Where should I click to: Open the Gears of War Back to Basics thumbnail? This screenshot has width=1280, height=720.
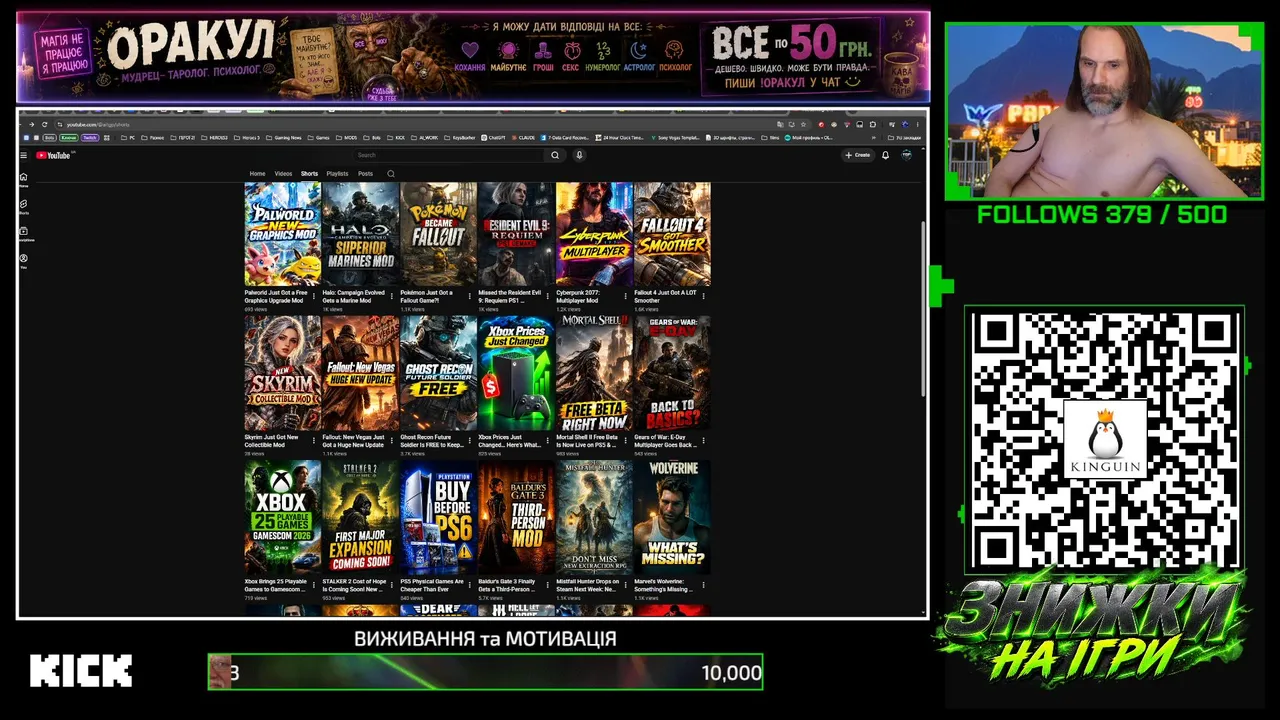point(672,373)
